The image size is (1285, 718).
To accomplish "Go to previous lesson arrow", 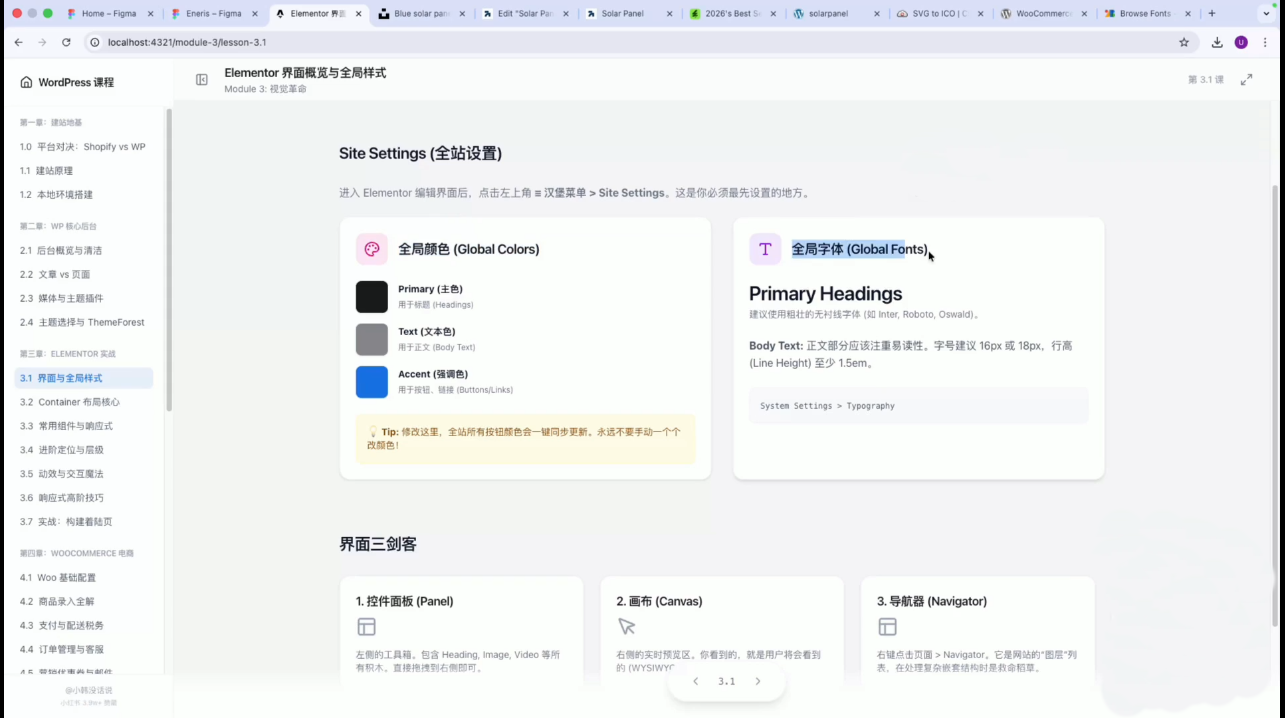I will 696,681.
